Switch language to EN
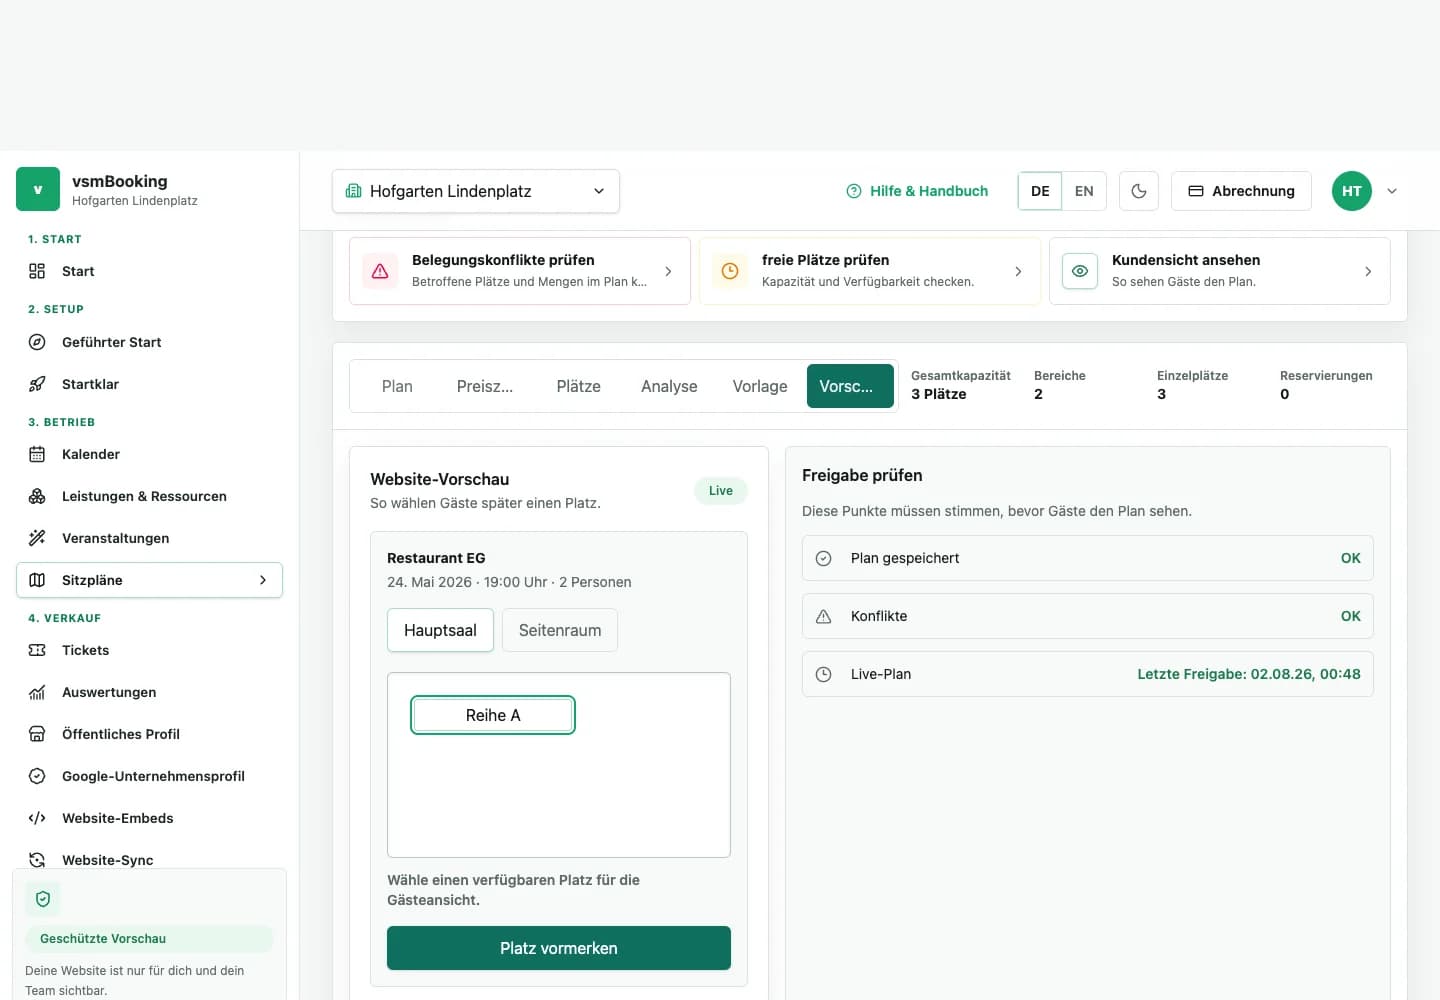 tap(1084, 191)
